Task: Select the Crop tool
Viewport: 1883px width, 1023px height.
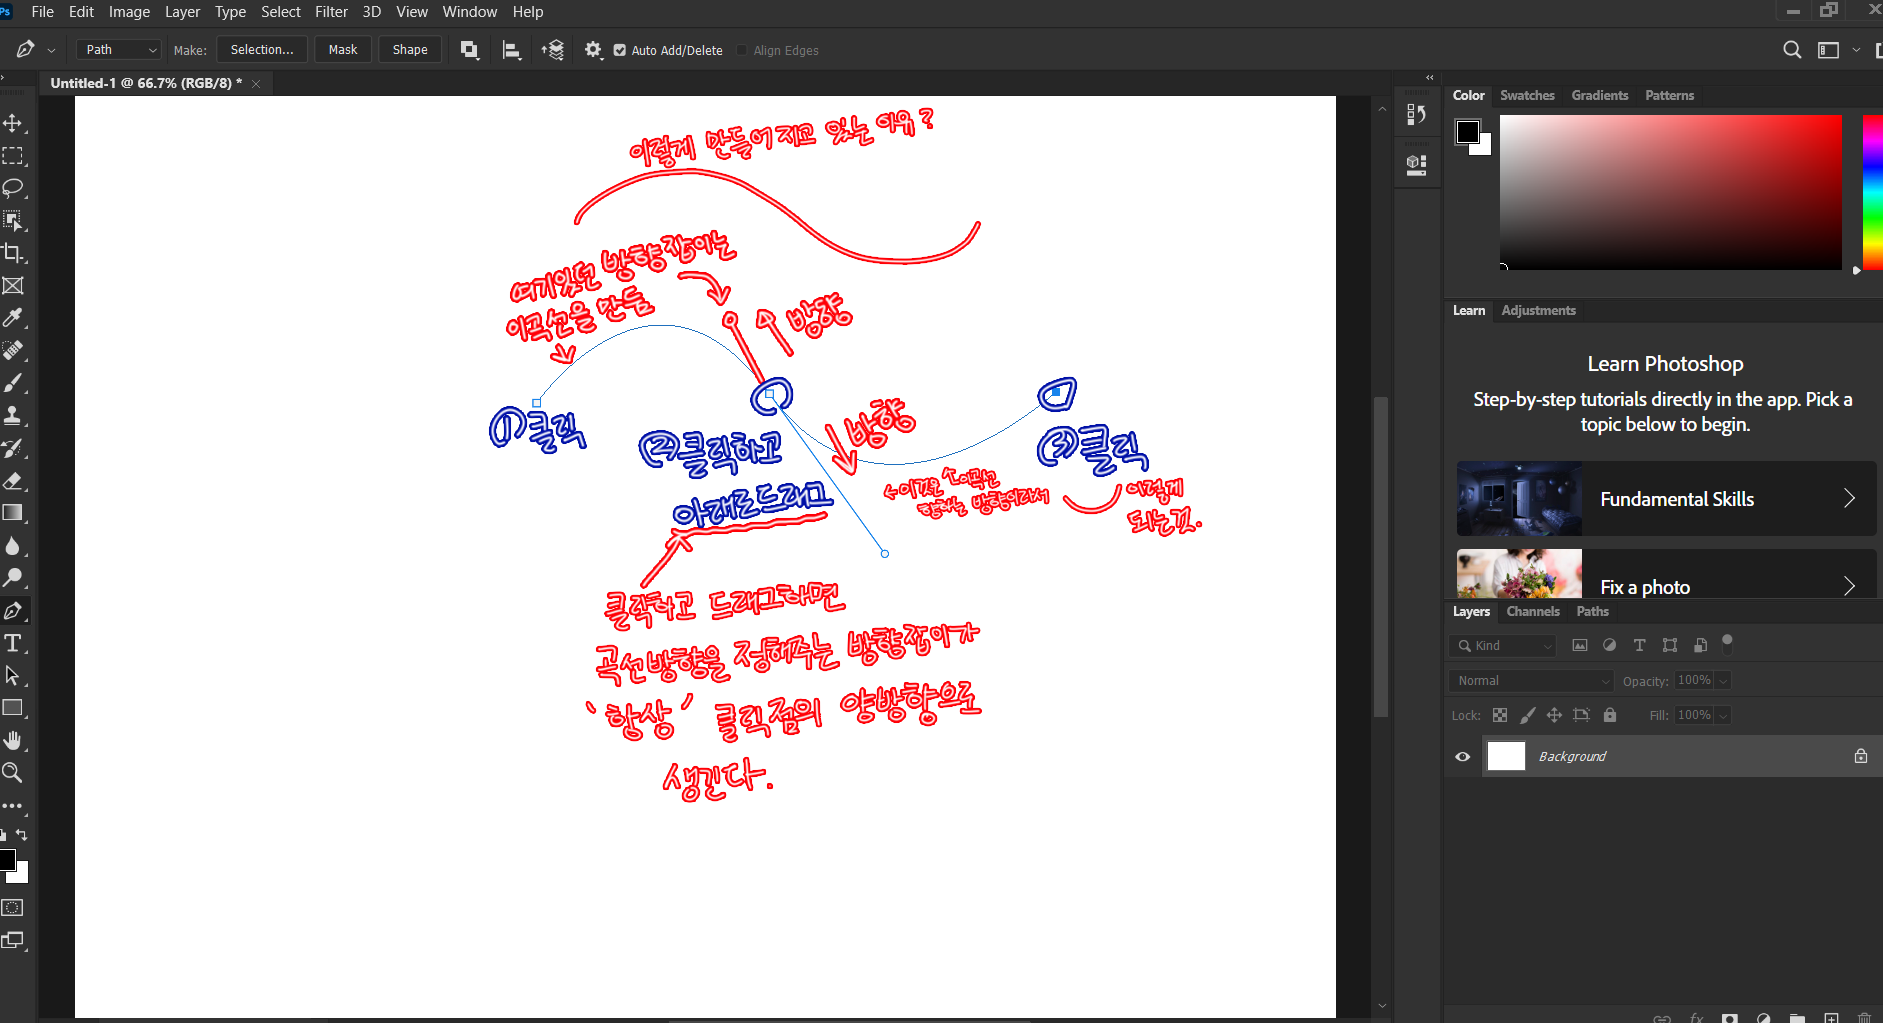Action: click(13, 253)
